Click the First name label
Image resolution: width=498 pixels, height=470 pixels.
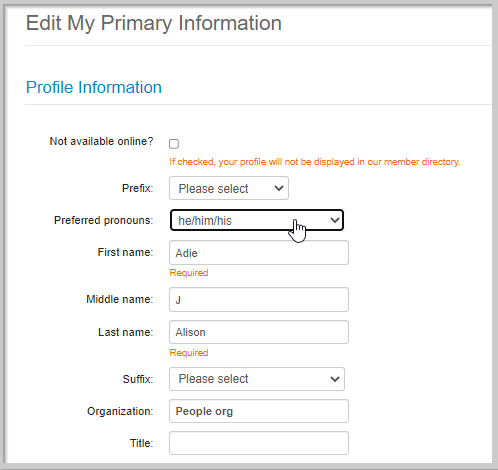point(125,252)
